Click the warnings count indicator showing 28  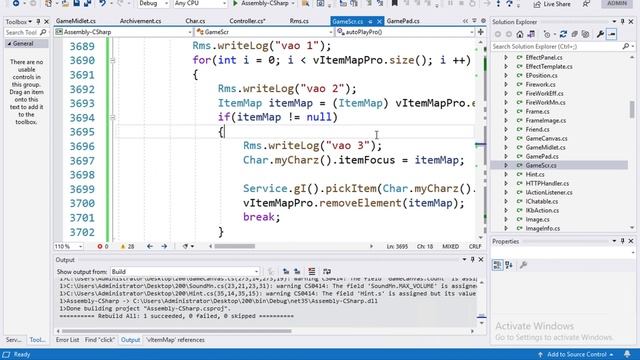coord(127,246)
